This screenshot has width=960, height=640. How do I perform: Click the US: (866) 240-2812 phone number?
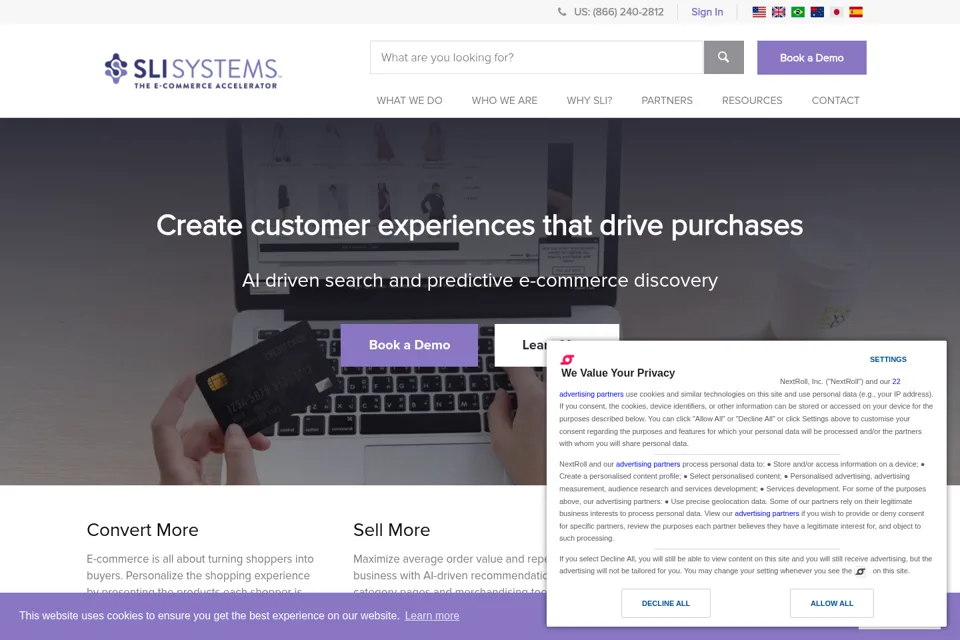[618, 12]
